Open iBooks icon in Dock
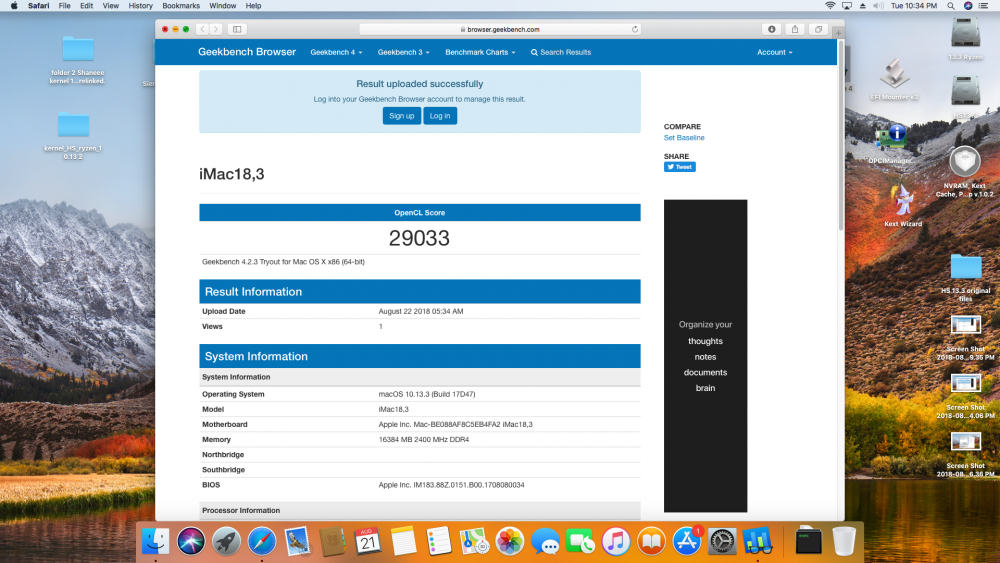 pyautogui.click(x=651, y=541)
